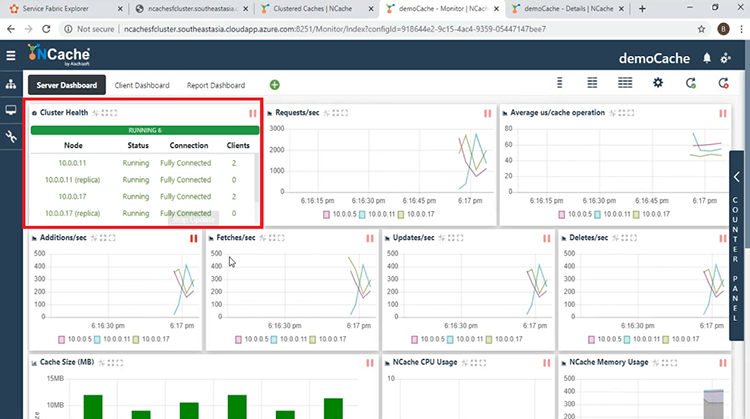Image resolution: width=750 pixels, height=419 pixels.
Task: Open the notifications bell
Action: (706, 58)
